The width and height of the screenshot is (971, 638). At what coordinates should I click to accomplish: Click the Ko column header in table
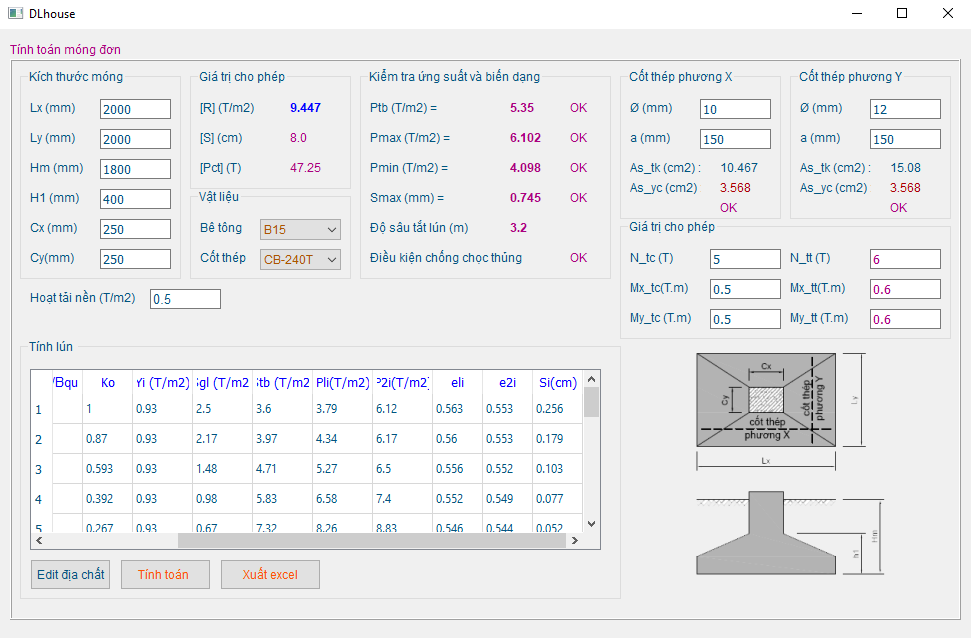(107, 383)
